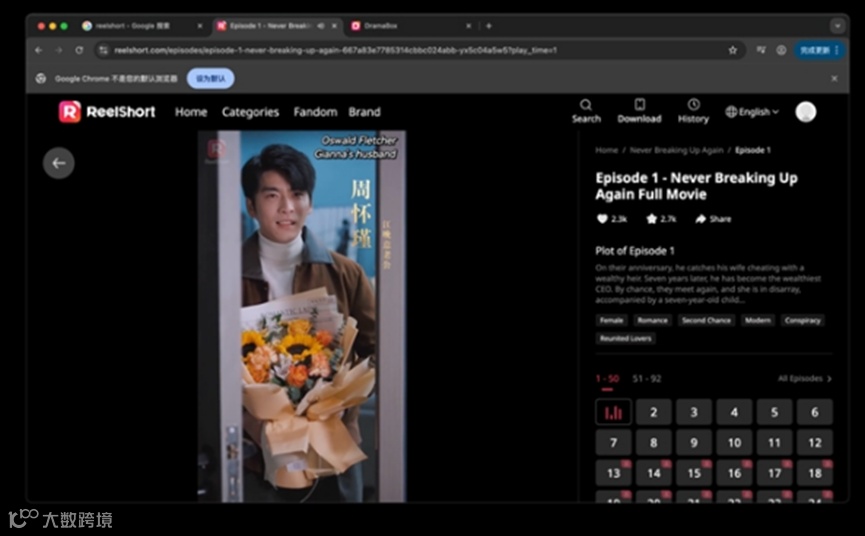Play episode 12
Image resolution: width=865 pixels, height=536 pixels.
[x=815, y=442]
